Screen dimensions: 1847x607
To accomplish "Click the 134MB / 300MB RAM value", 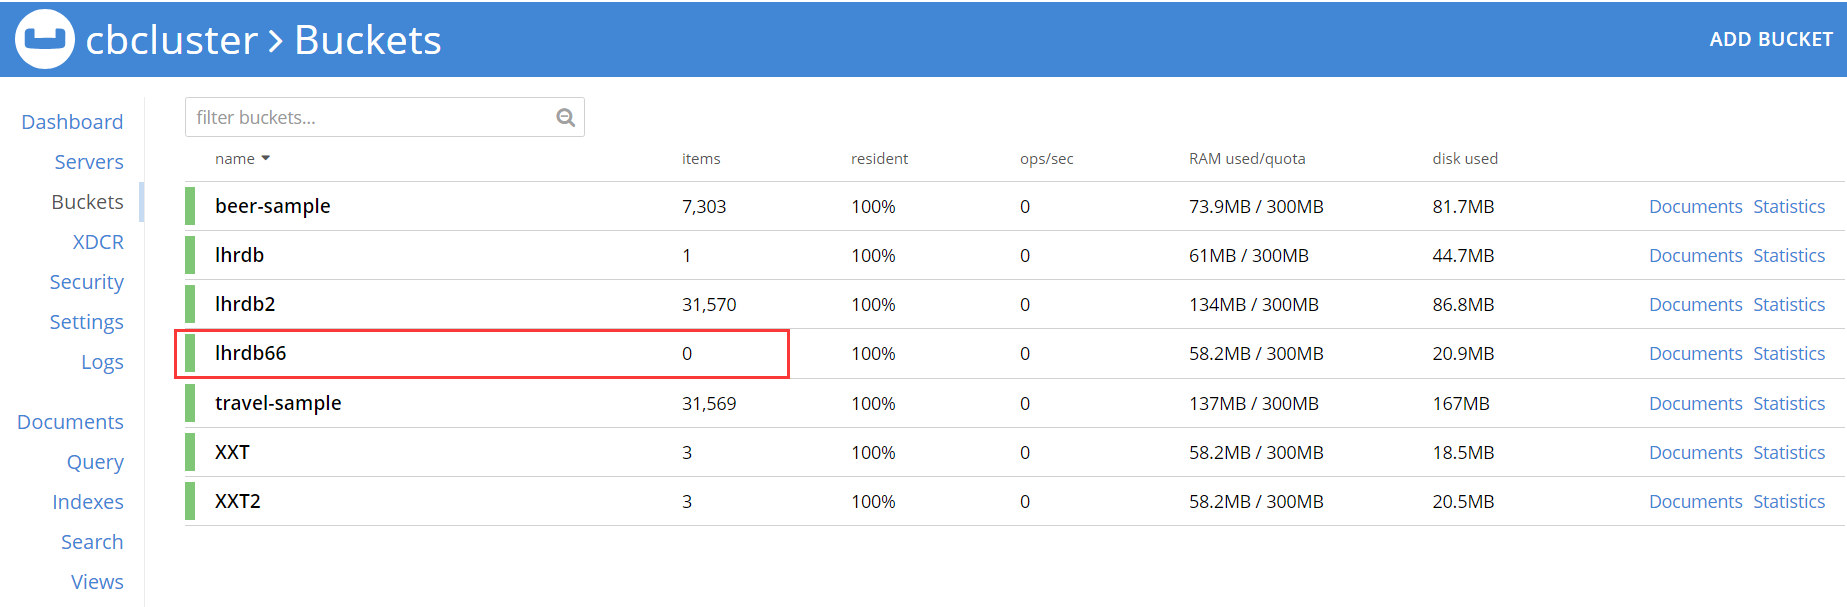I will point(1254,305).
